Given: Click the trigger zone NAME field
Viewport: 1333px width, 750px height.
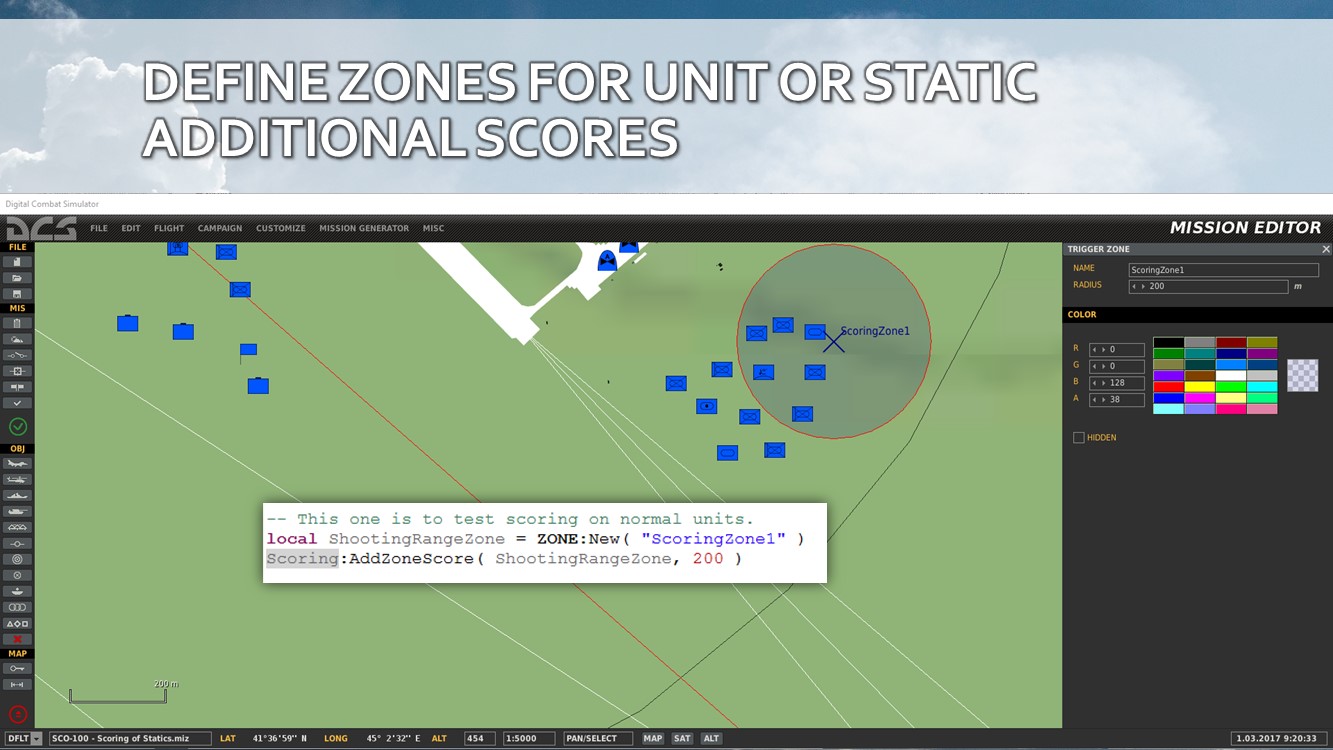Looking at the screenshot, I should (1223, 270).
